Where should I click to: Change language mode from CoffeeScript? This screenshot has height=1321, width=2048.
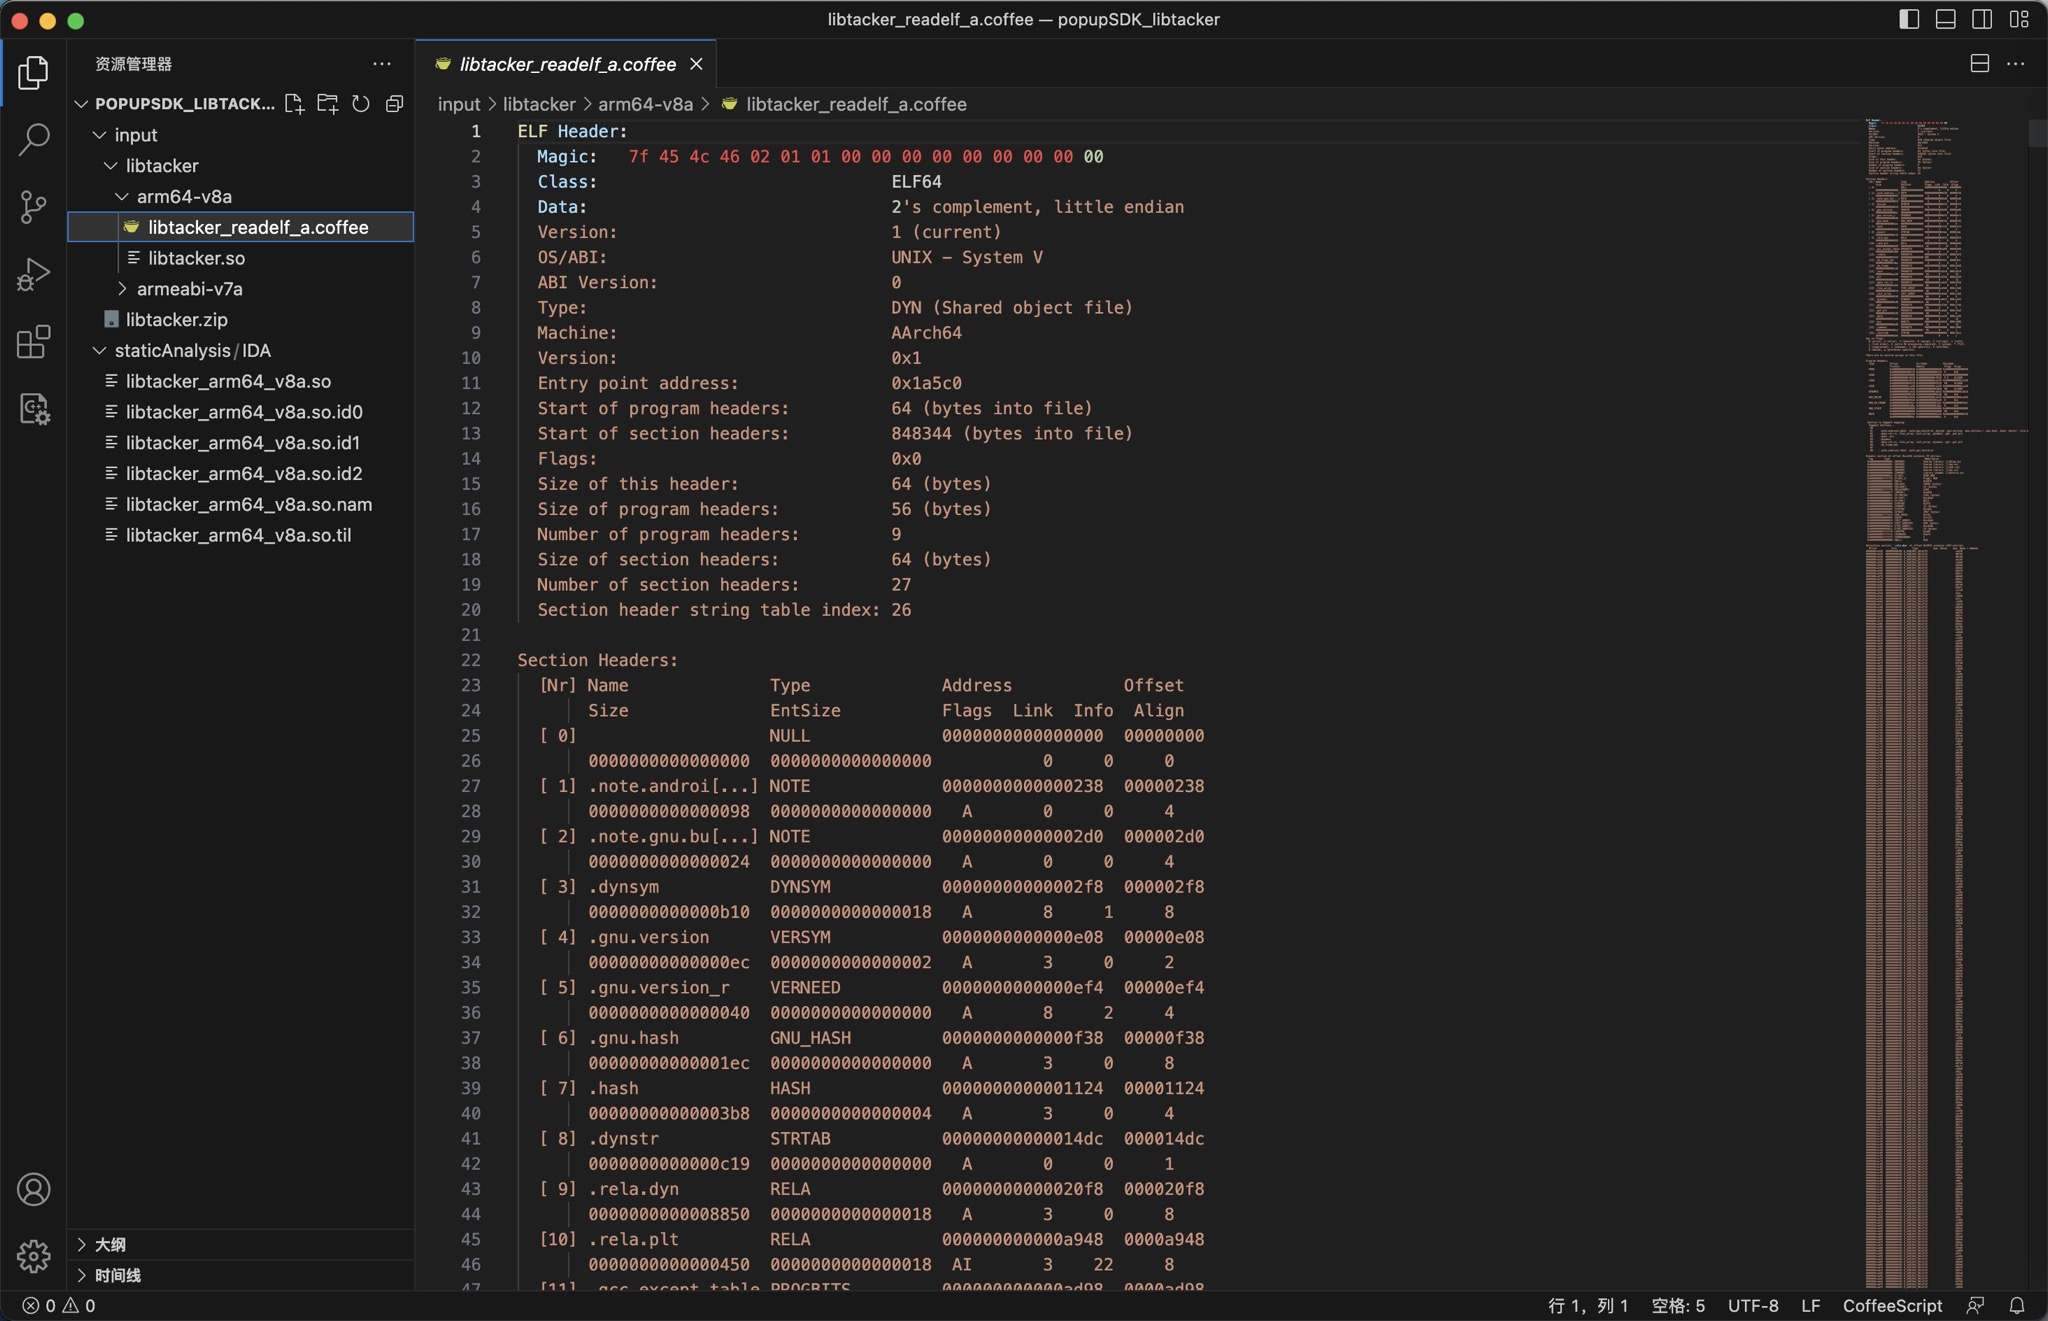pos(1892,1305)
